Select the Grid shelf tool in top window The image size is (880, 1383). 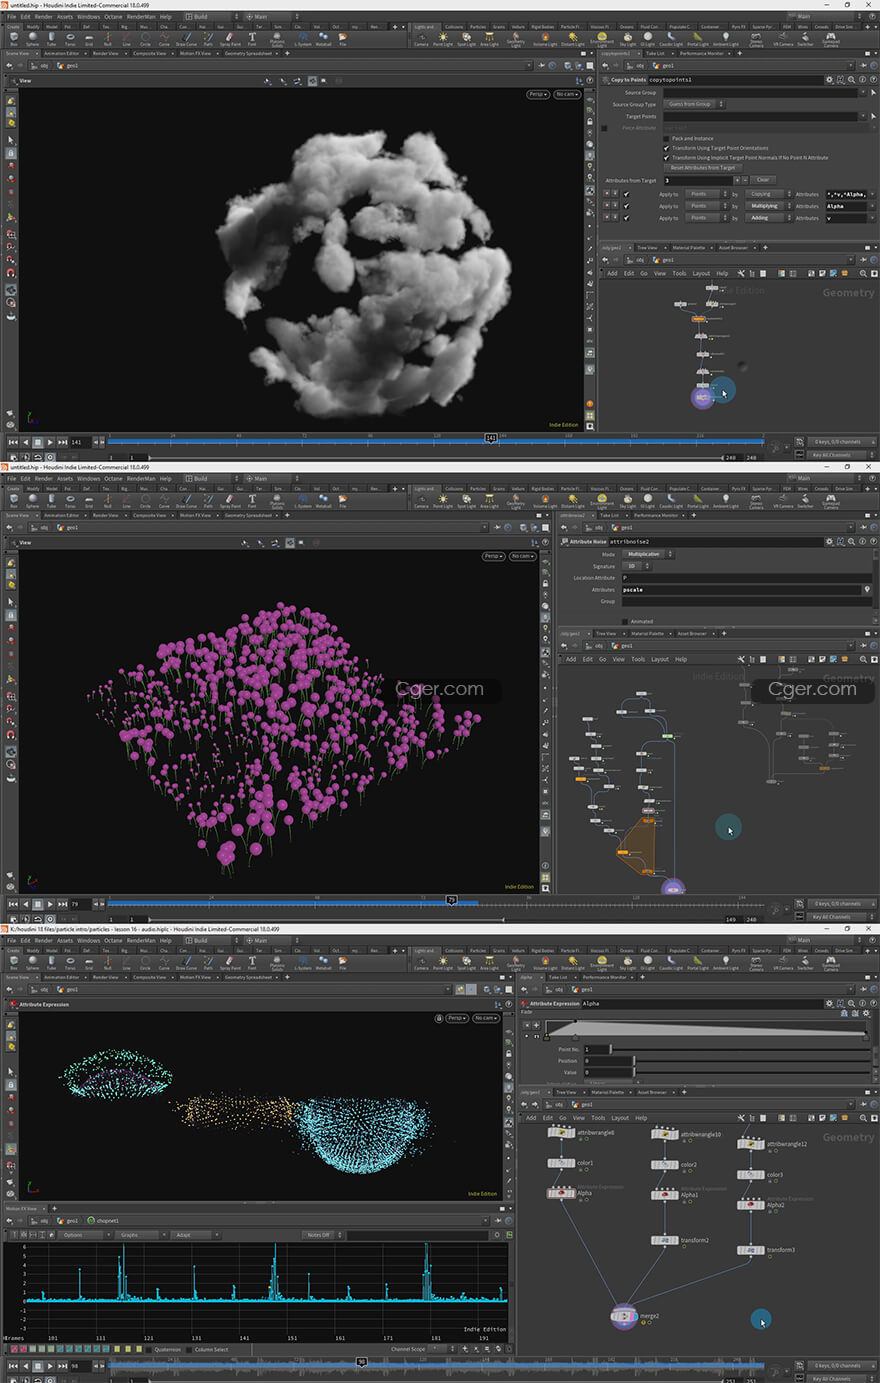point(89,39)
